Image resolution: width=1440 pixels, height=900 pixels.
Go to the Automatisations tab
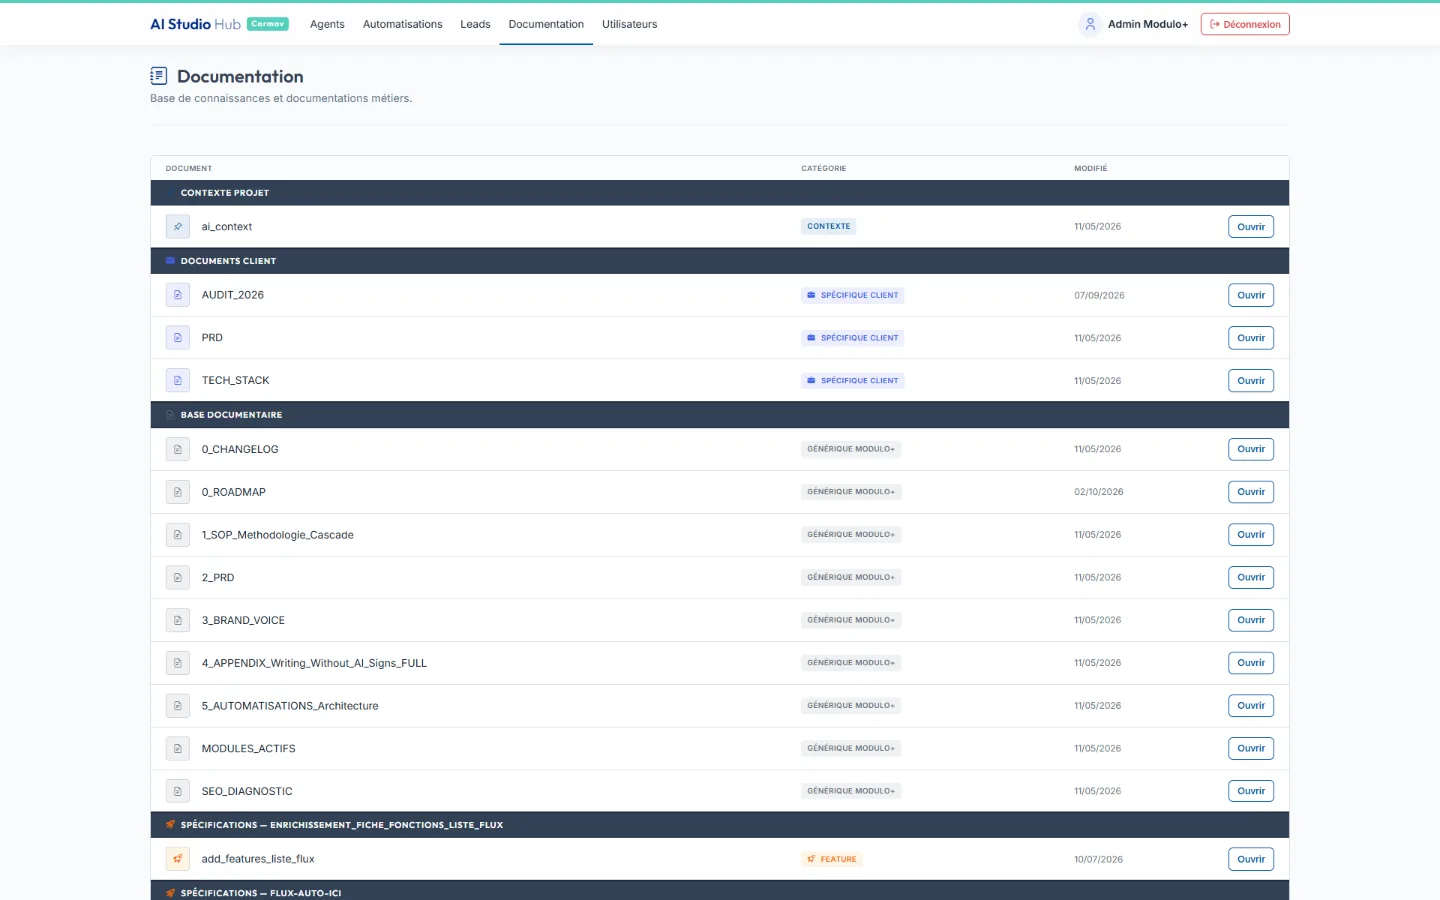(x=402, y=24)
